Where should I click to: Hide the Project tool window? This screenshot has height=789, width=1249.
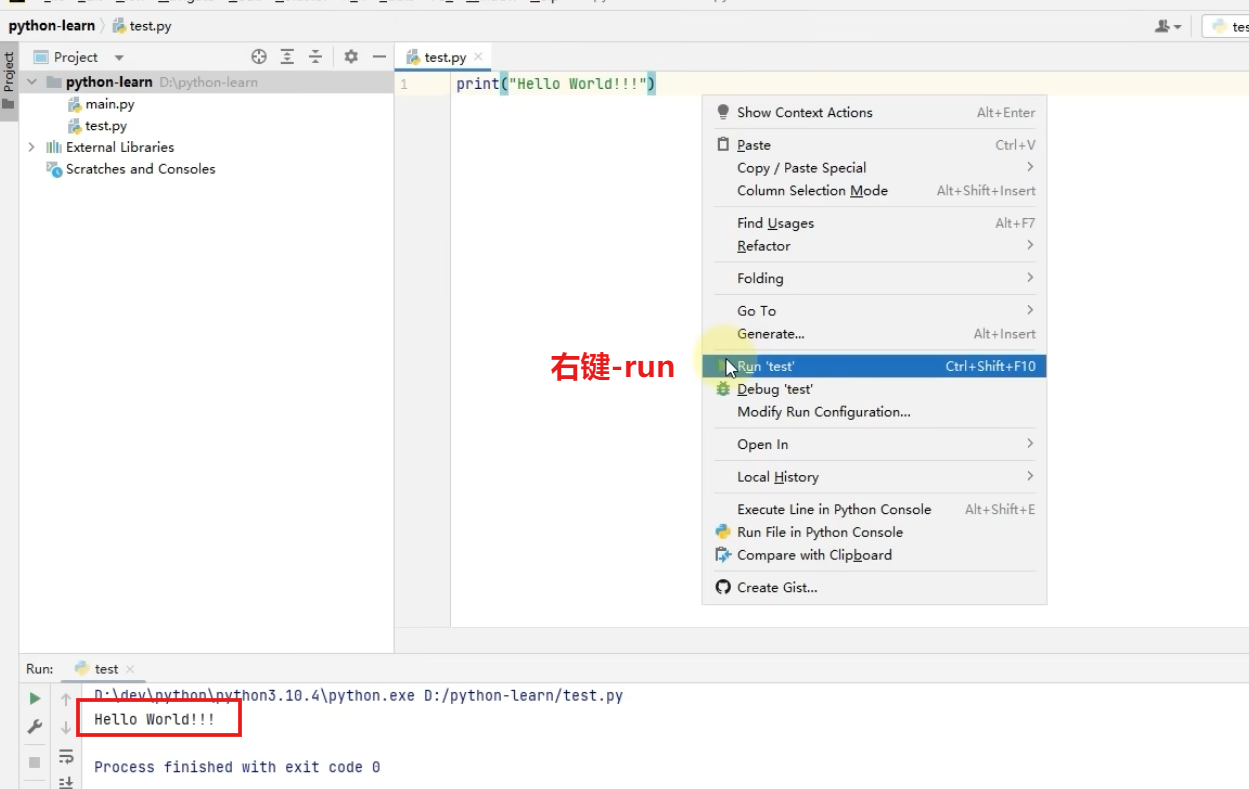pos(379,57)
